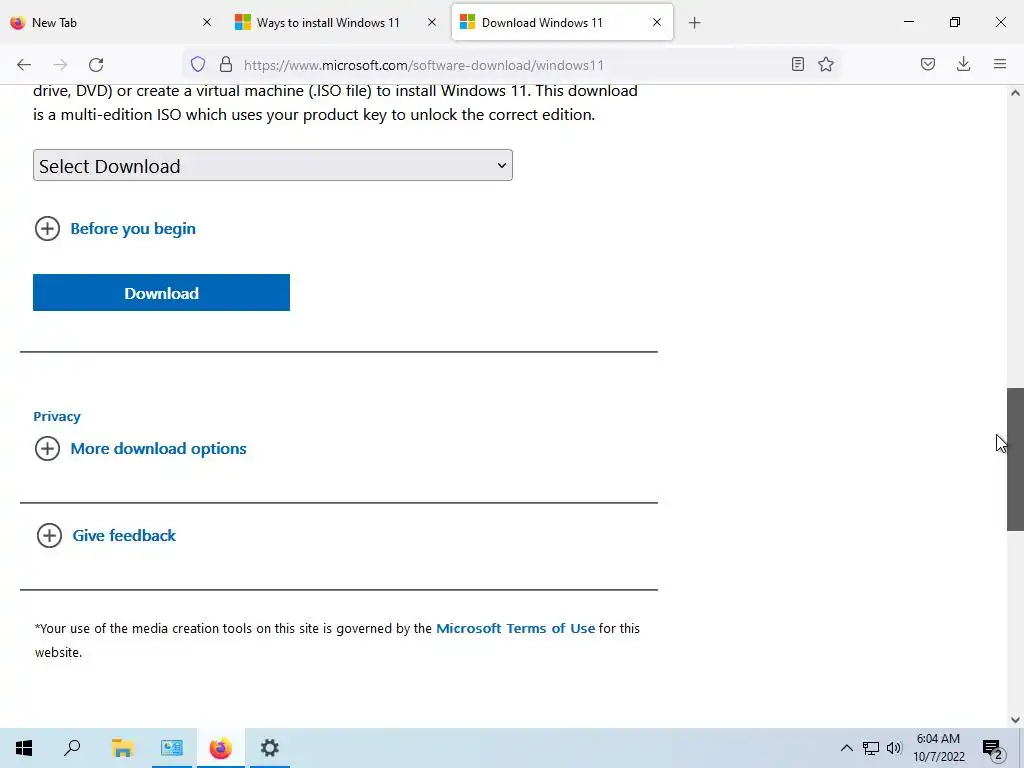This screenshot has height=768, width=1024.
Task: Switch to the New Tab tab
Action: tap(111, 22)
